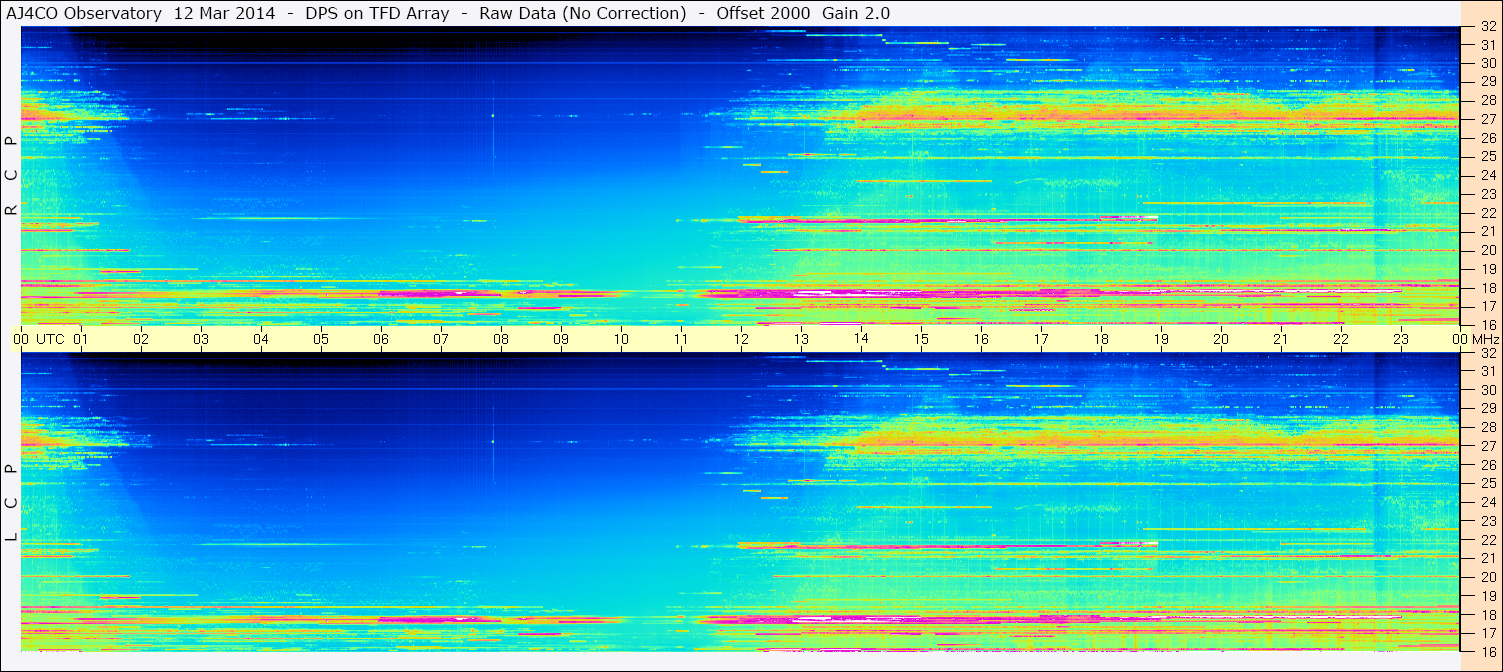Click the 09 hour mark on the time axis

[561, 339]
